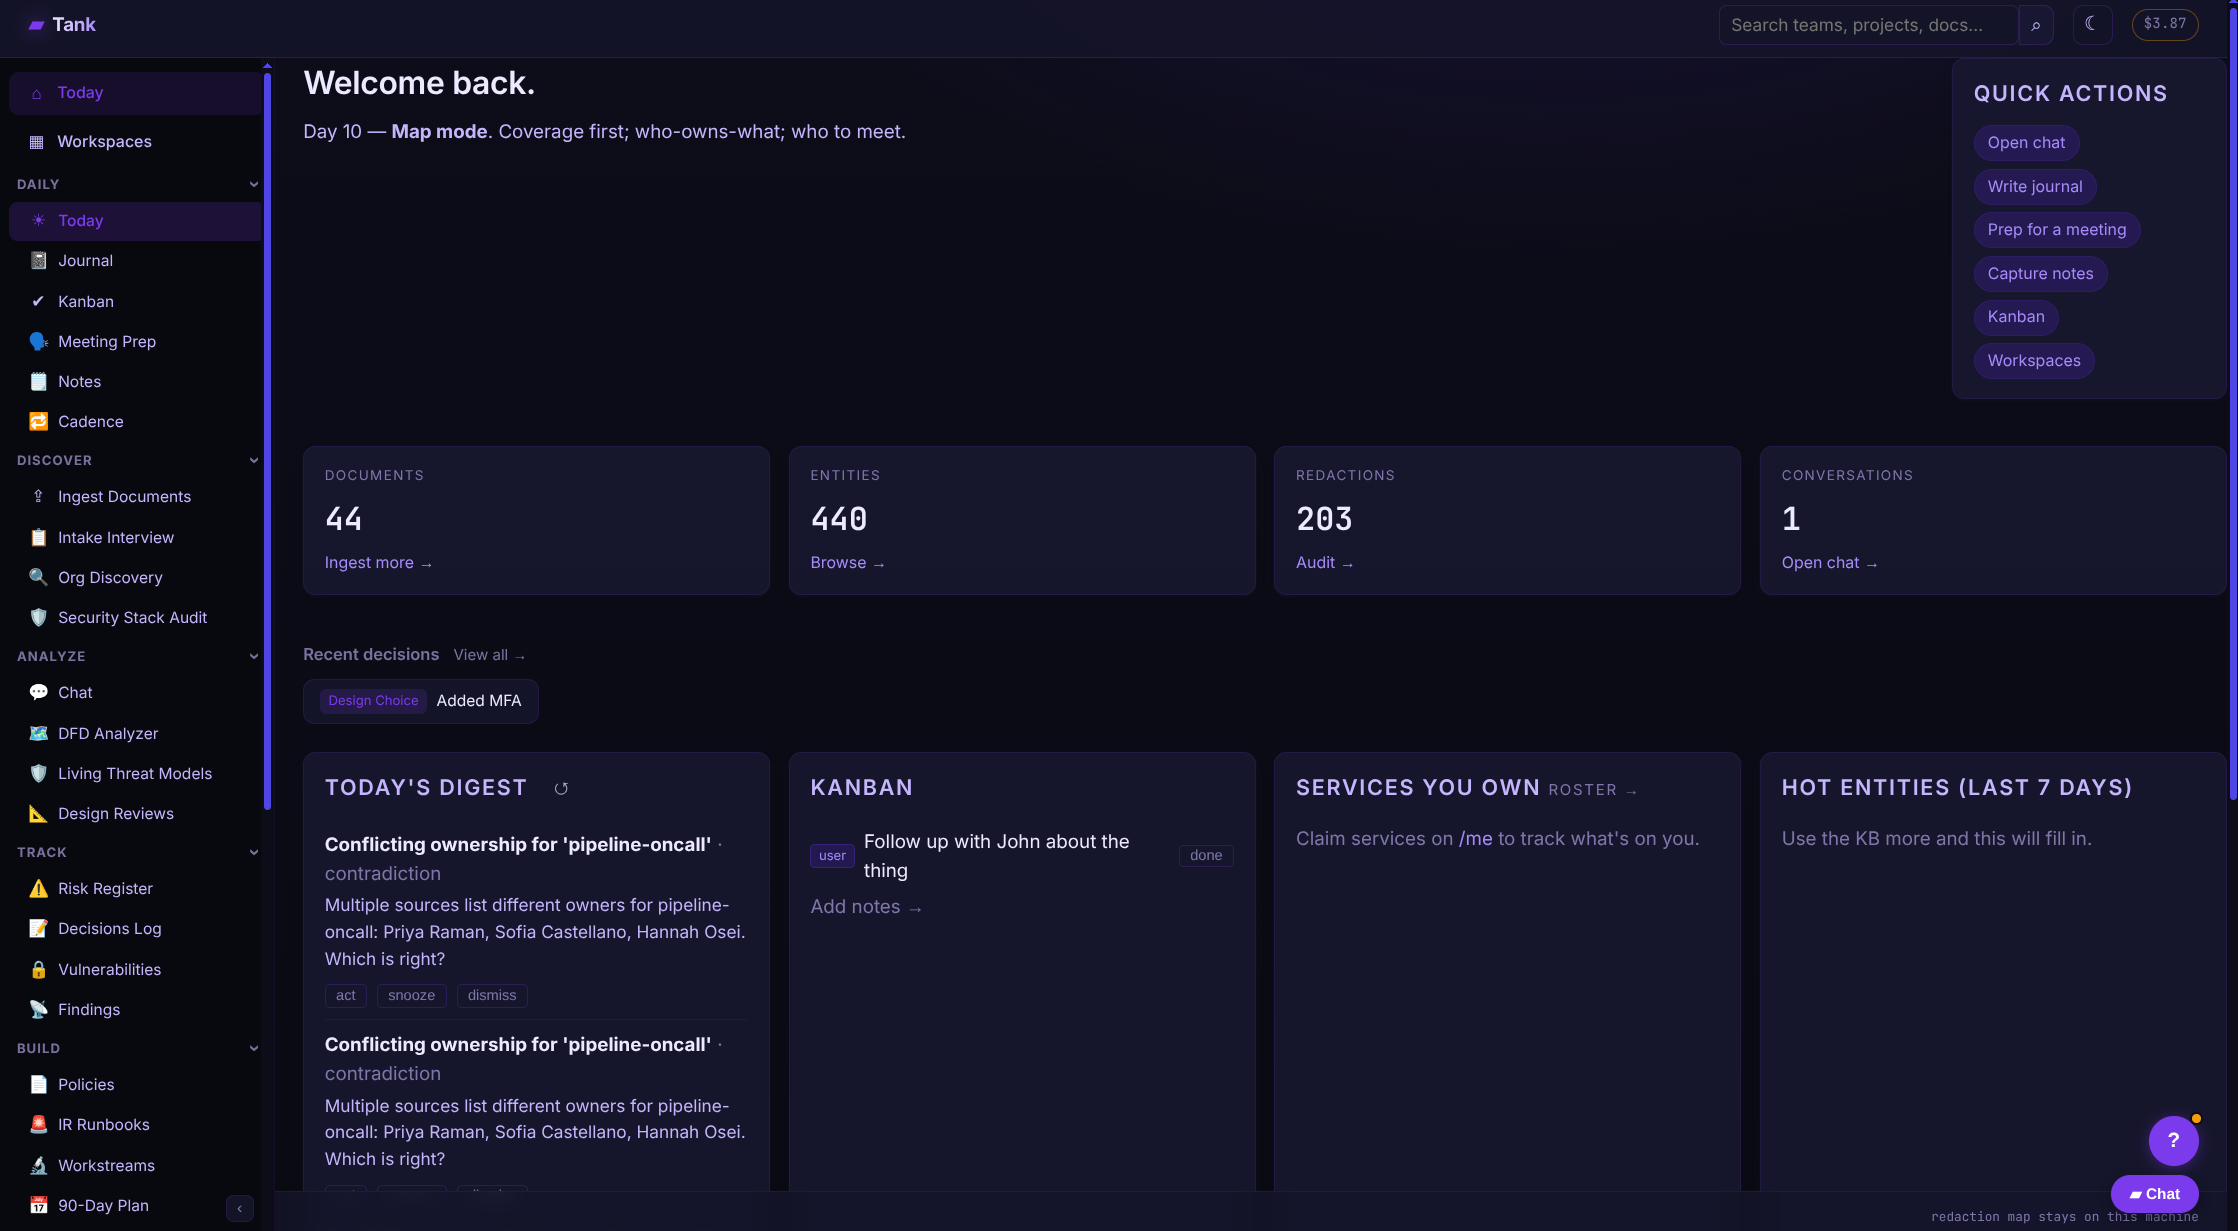This screenshot has width=2238, height=1231.
Task: Open floating Chat button at bottom right
Action: [2155, 1194]
